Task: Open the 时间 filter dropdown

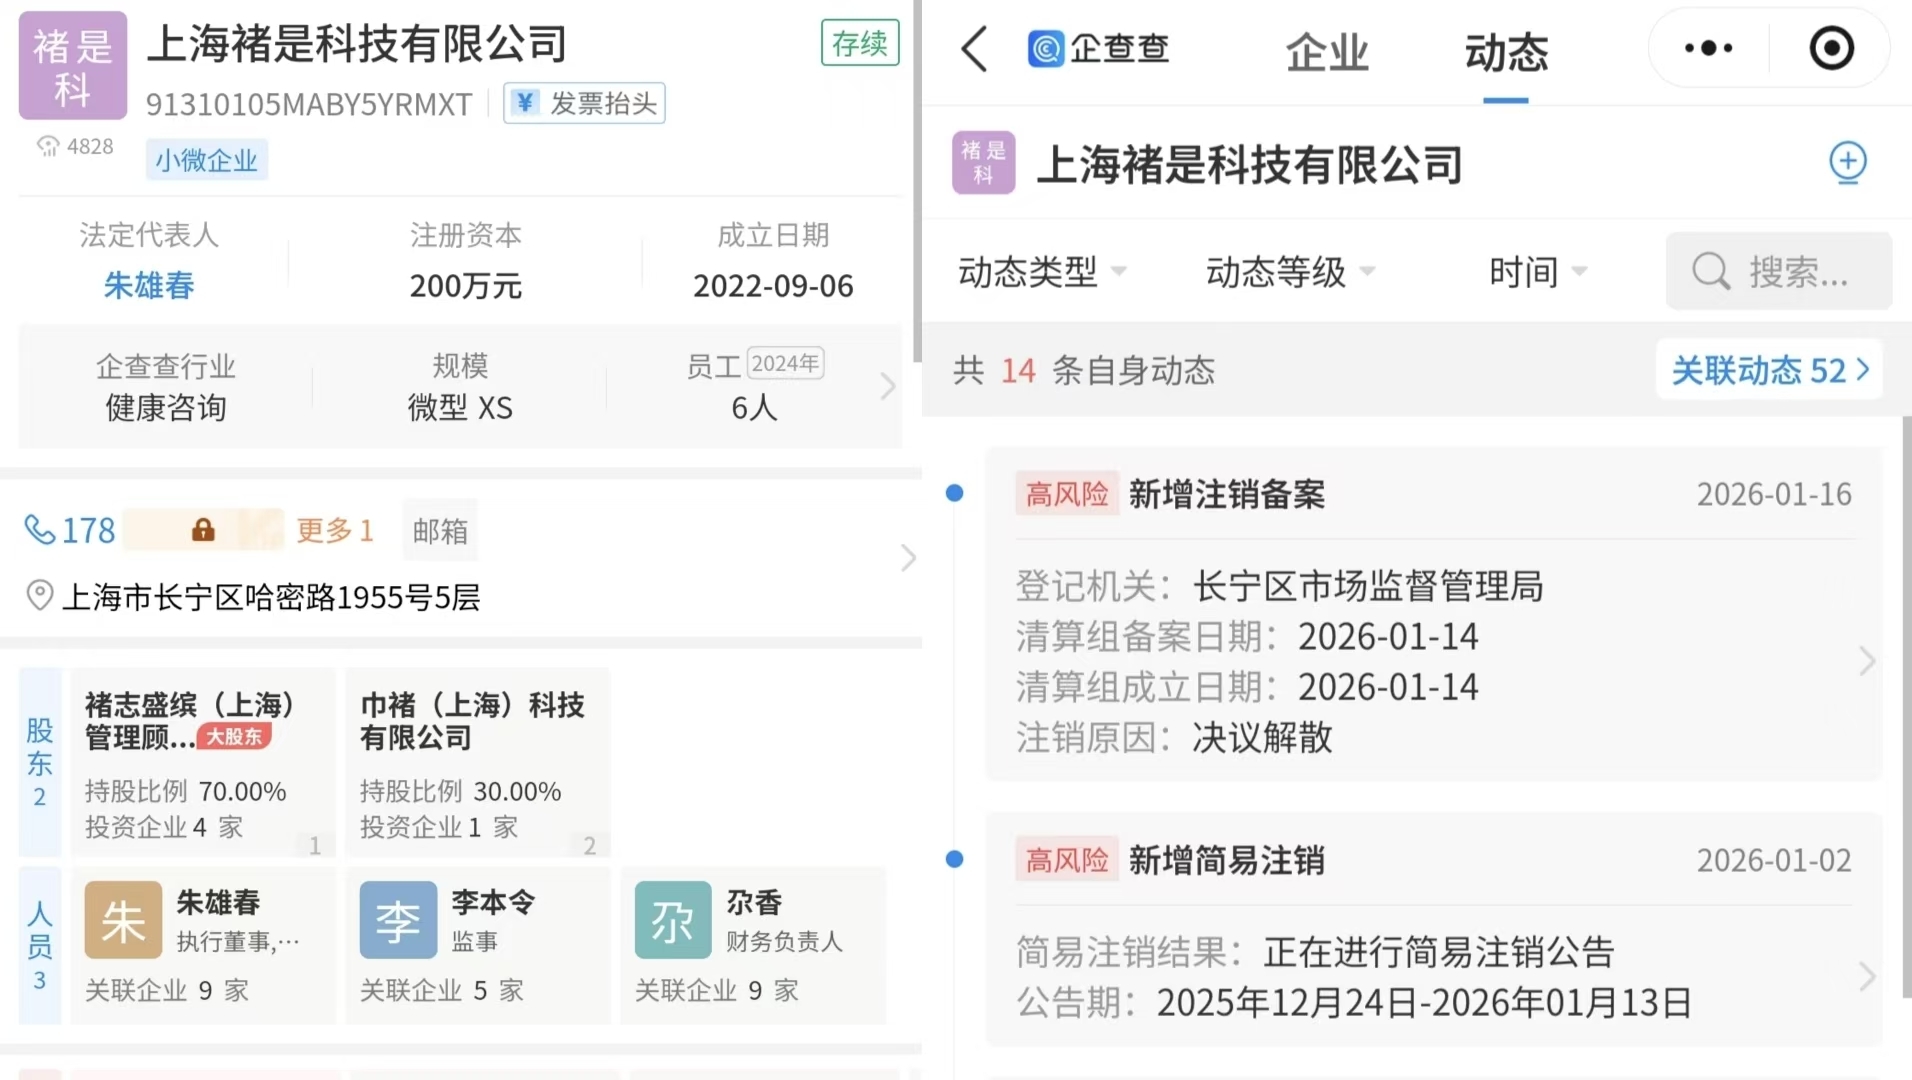Action: pos(1537,271)
